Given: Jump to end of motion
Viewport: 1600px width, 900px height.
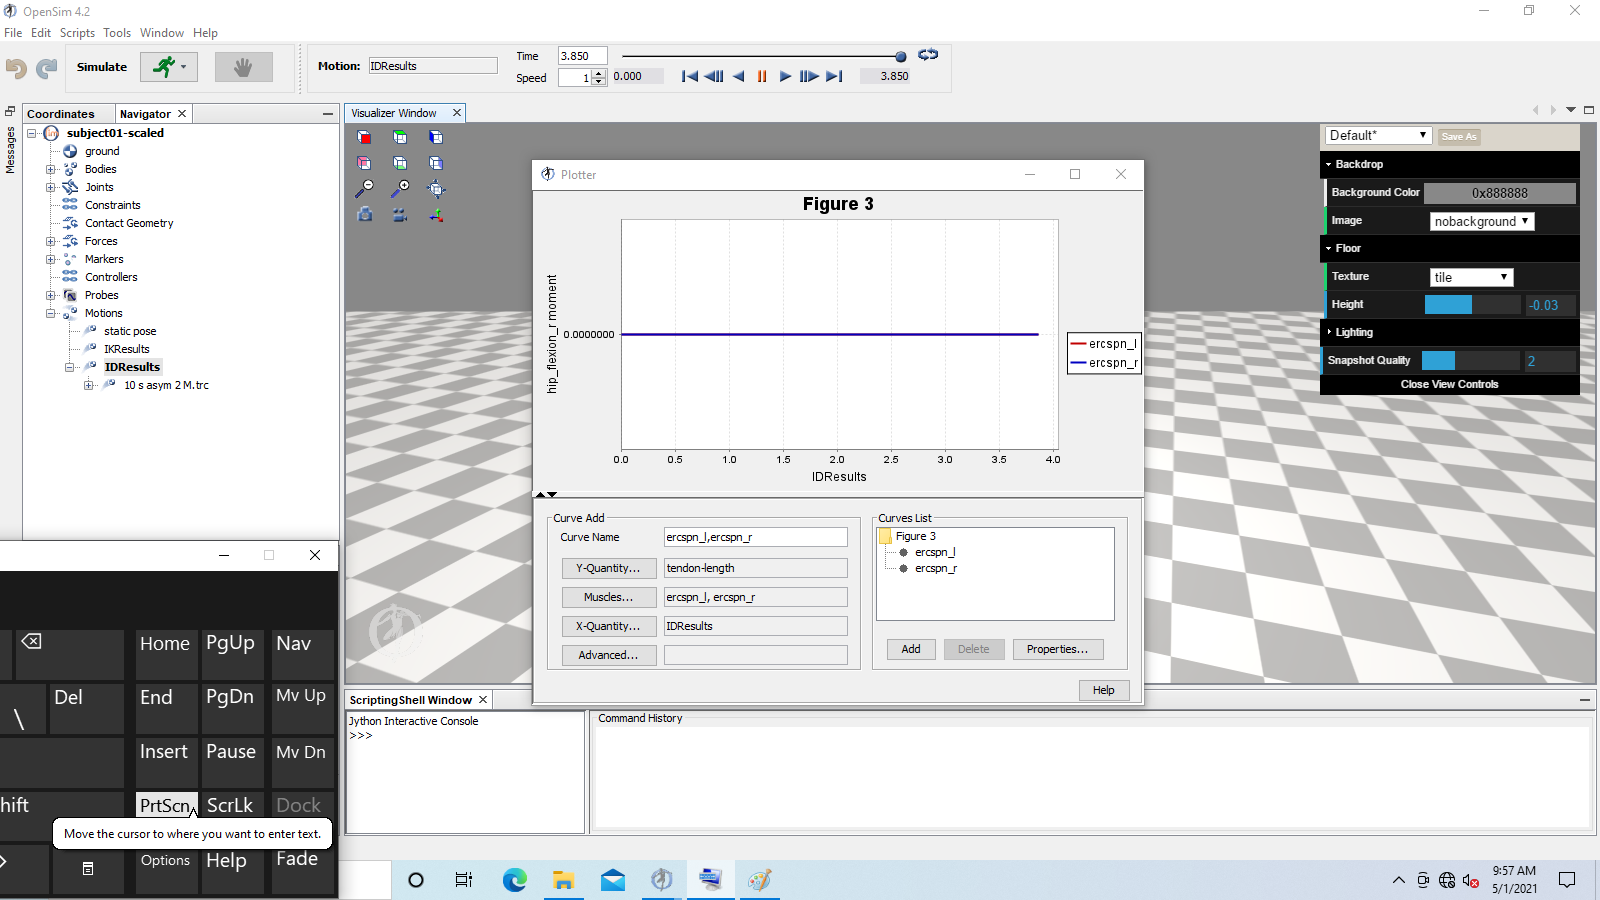Looking at the screenshot, I should [834, 76].
